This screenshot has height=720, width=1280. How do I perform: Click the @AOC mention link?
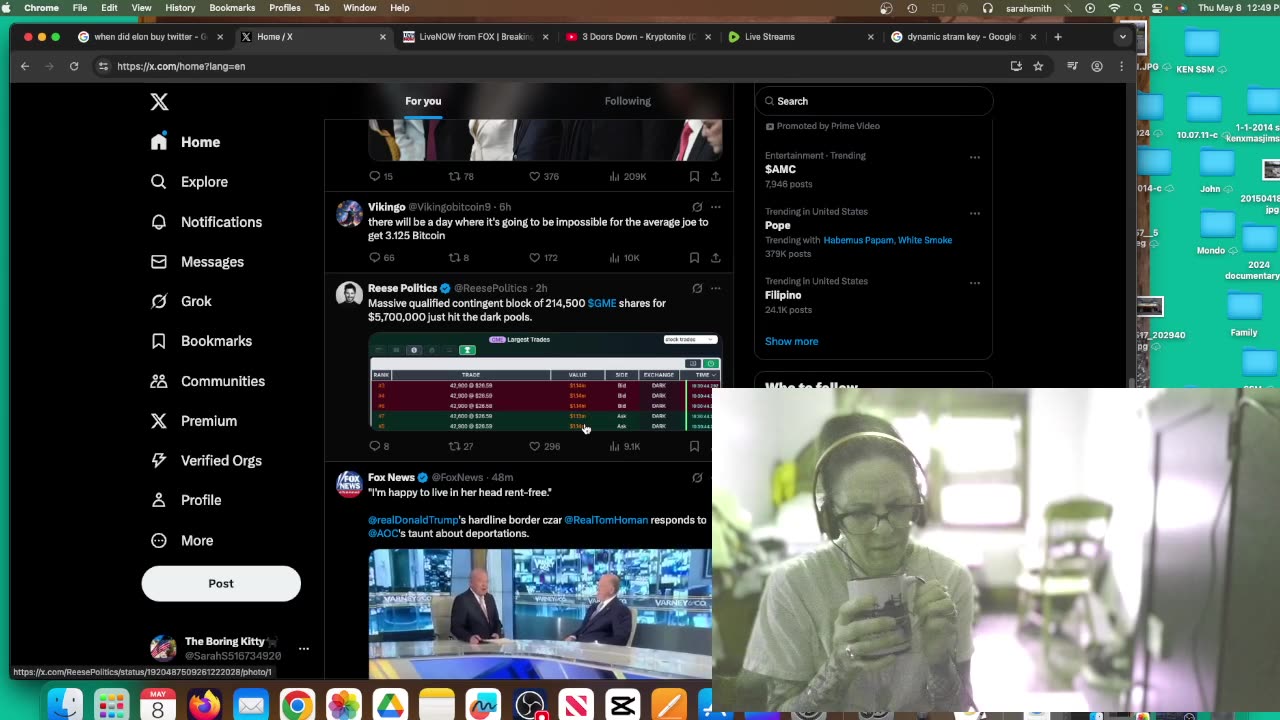(384, 534)
